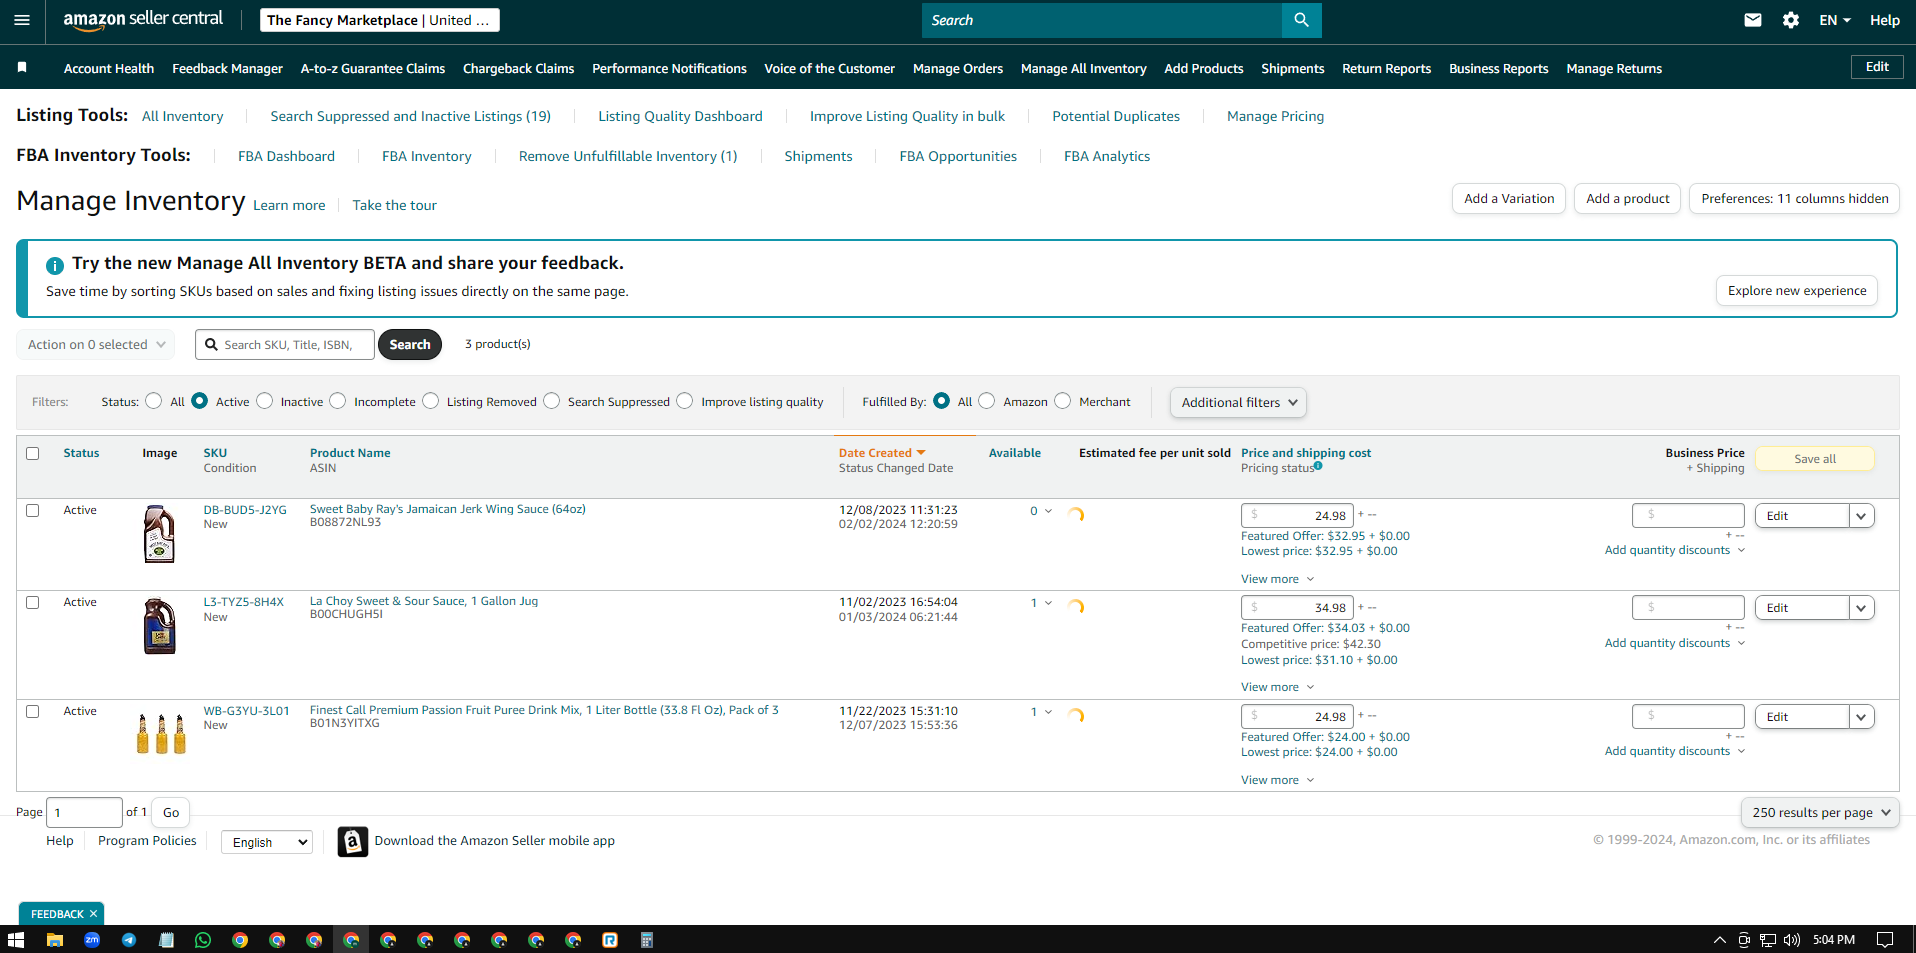Open the RingCentral taskbar icon
Screen dimensions: 1916x953
[x=610, y=940]
